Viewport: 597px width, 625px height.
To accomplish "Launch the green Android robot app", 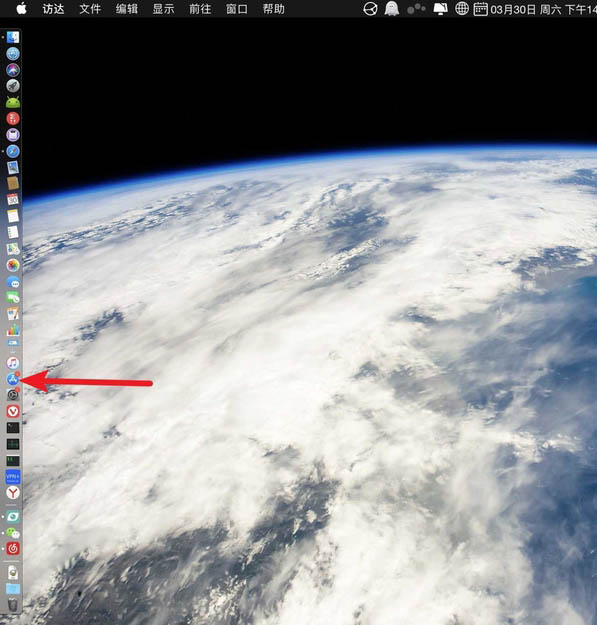I will 13,102.
